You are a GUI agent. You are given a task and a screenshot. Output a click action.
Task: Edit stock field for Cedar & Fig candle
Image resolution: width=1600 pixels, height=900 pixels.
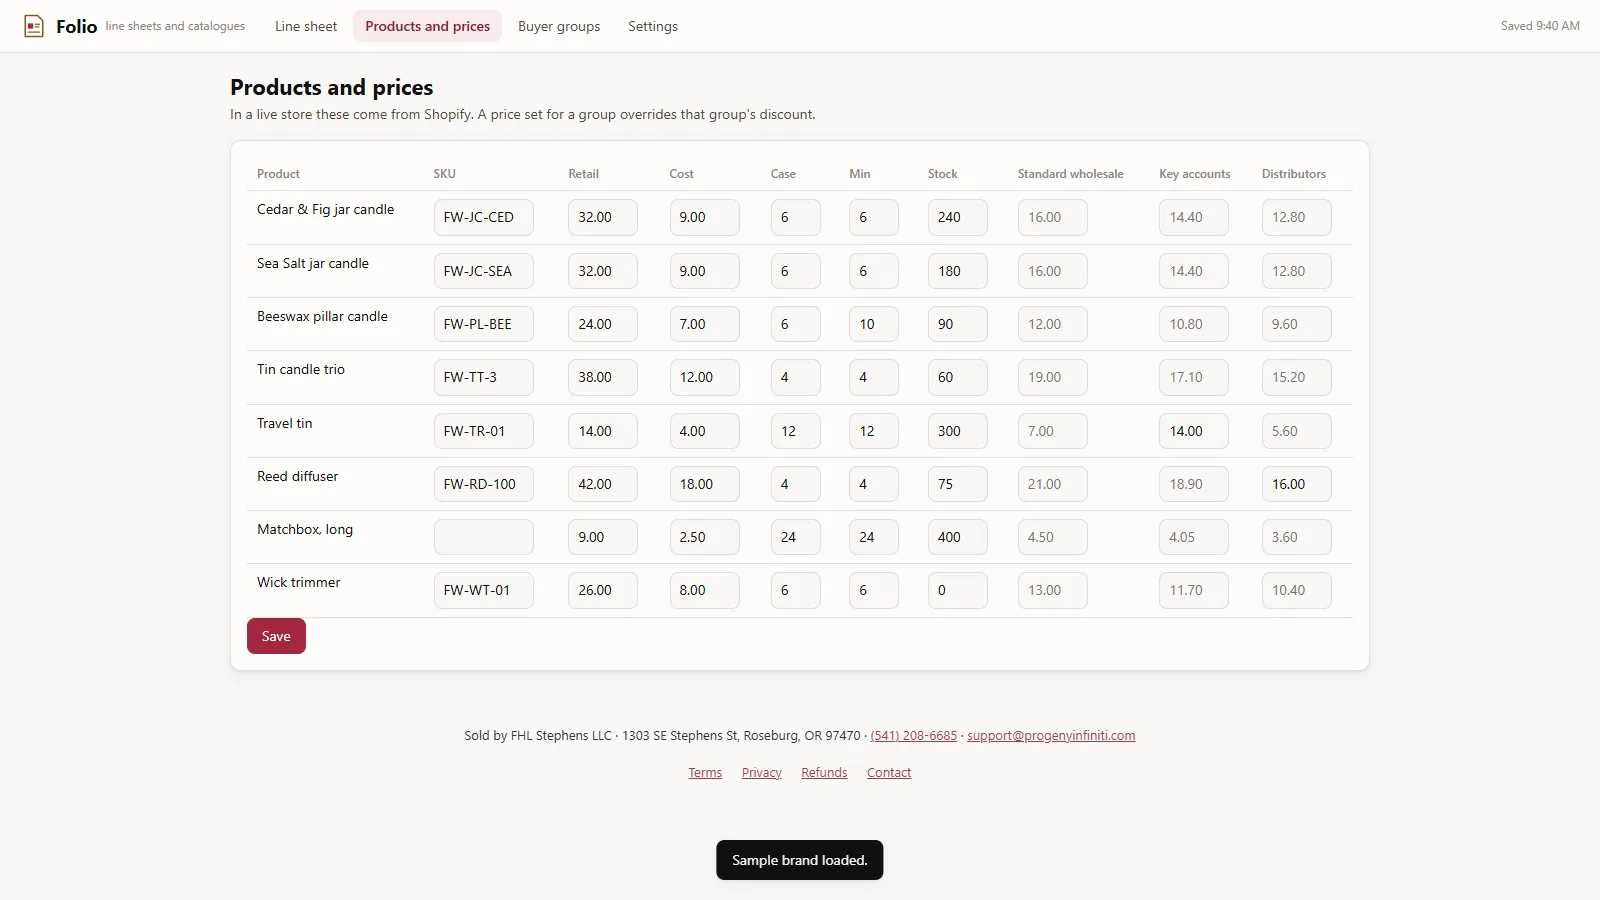[x=957, y=217]
